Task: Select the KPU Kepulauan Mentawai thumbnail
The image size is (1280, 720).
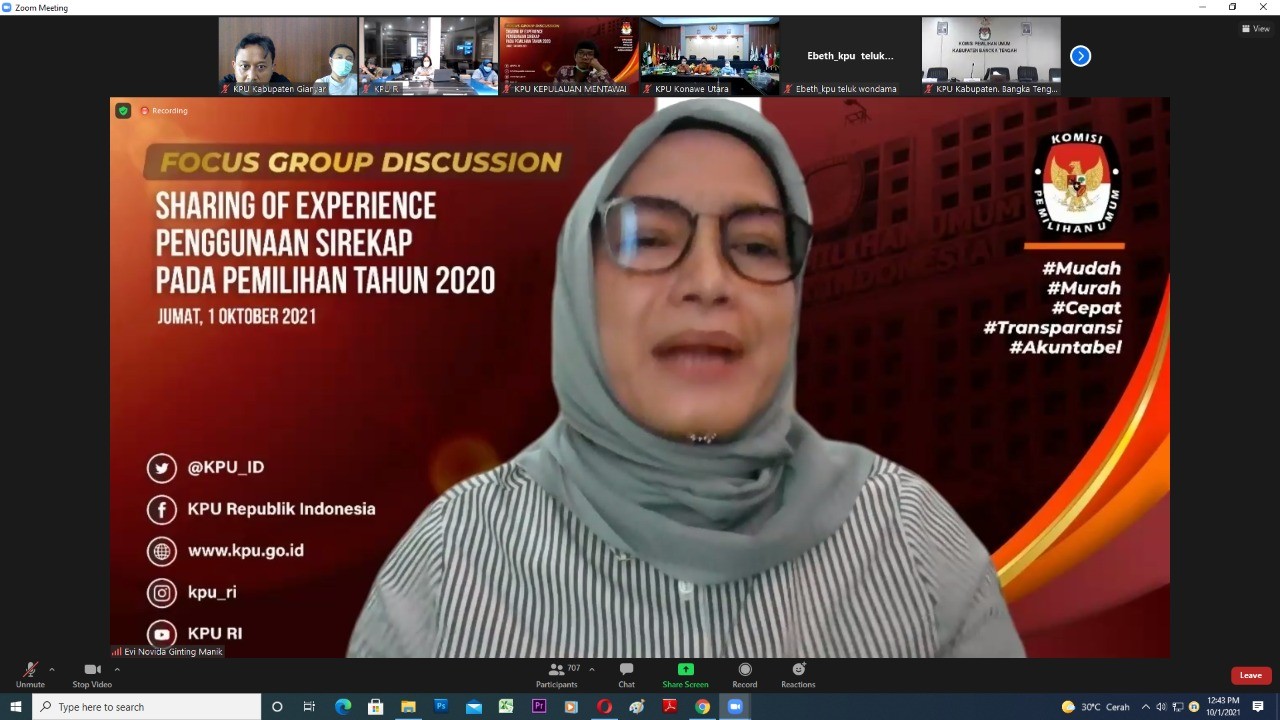Action: pyautogui.click(x=569, y=55)
